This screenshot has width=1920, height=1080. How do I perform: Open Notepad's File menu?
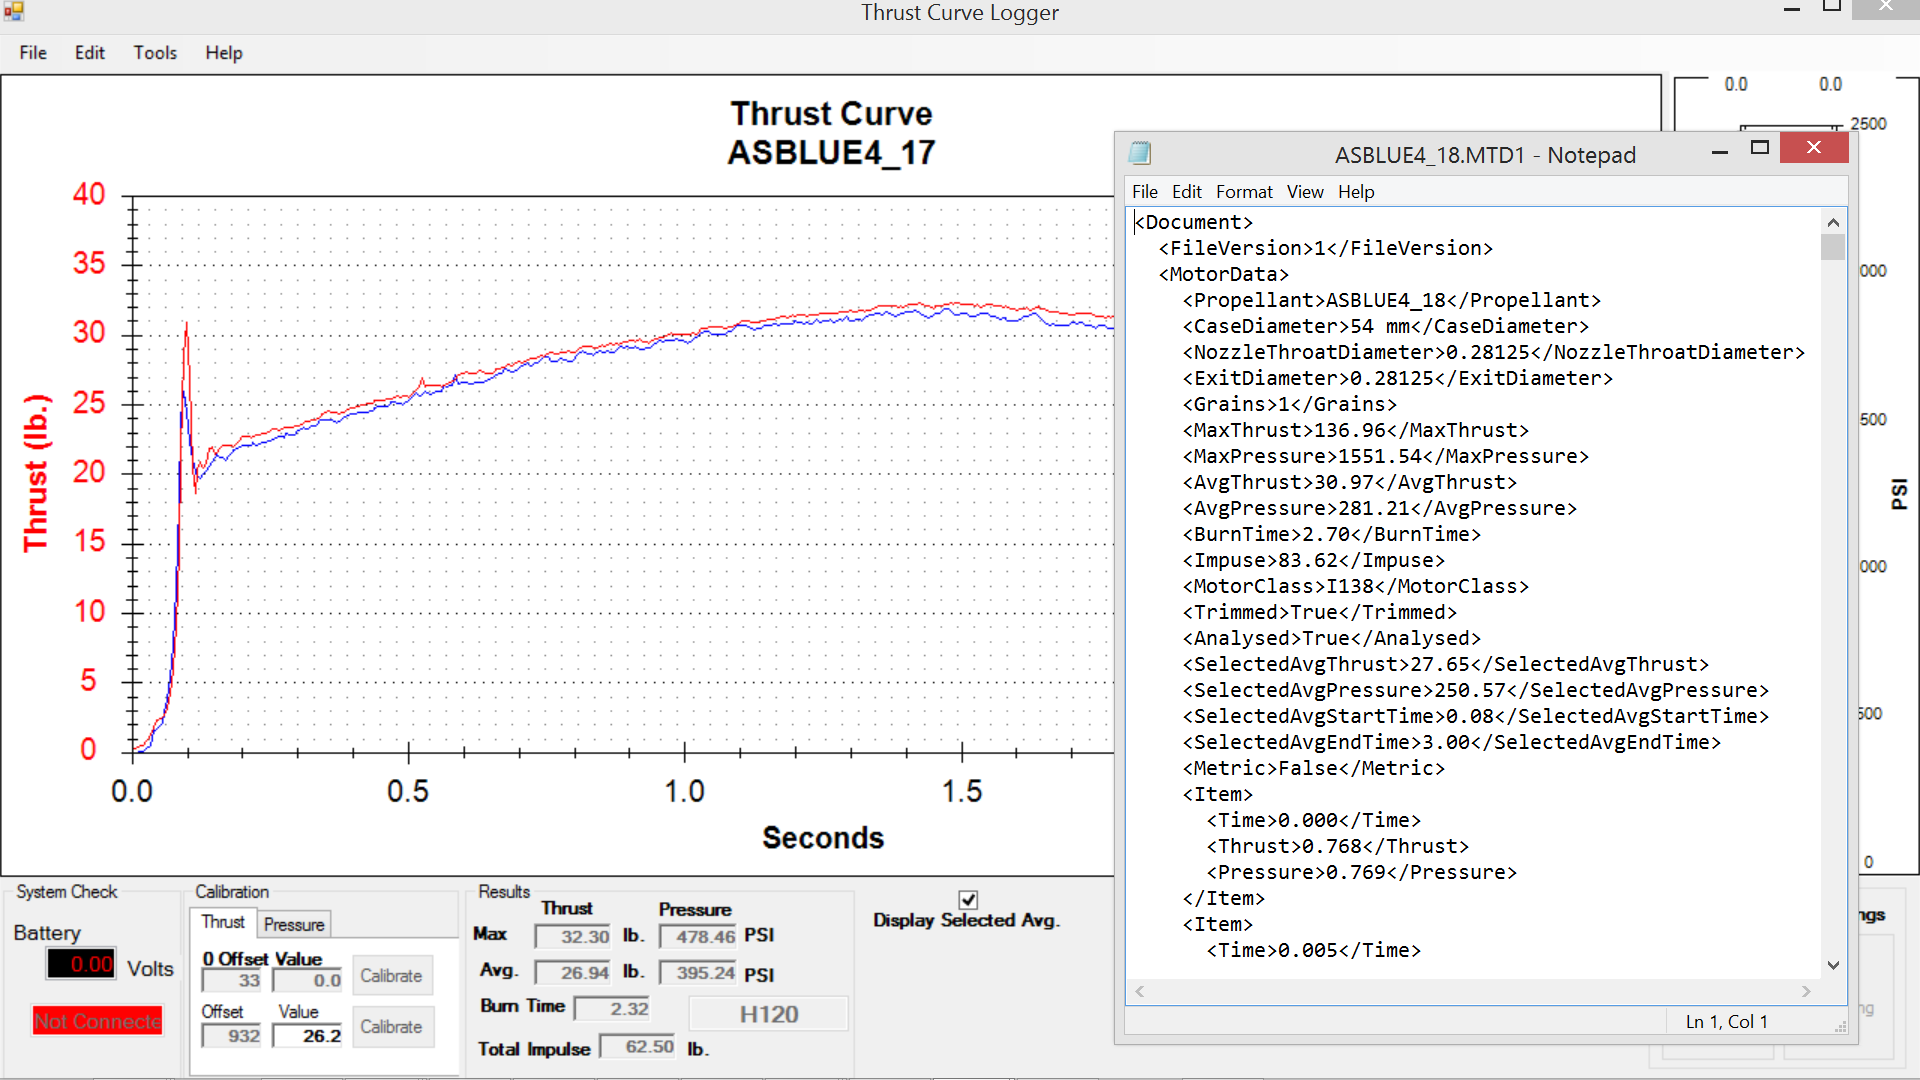point(1145,192)
